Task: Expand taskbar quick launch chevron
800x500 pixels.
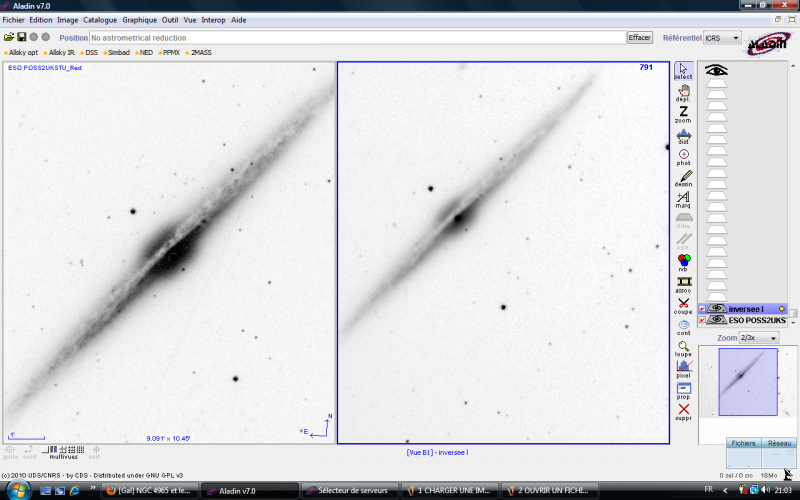Action: point(93,488)
